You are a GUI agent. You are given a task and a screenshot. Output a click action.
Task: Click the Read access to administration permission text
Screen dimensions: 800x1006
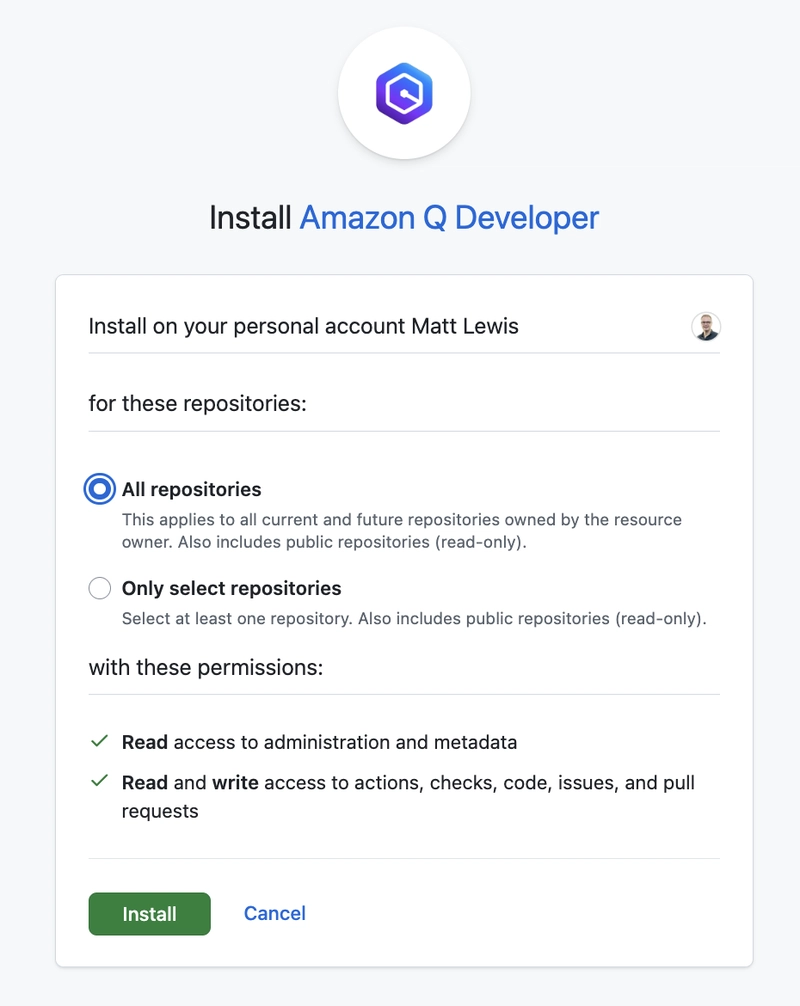point(319,742)
